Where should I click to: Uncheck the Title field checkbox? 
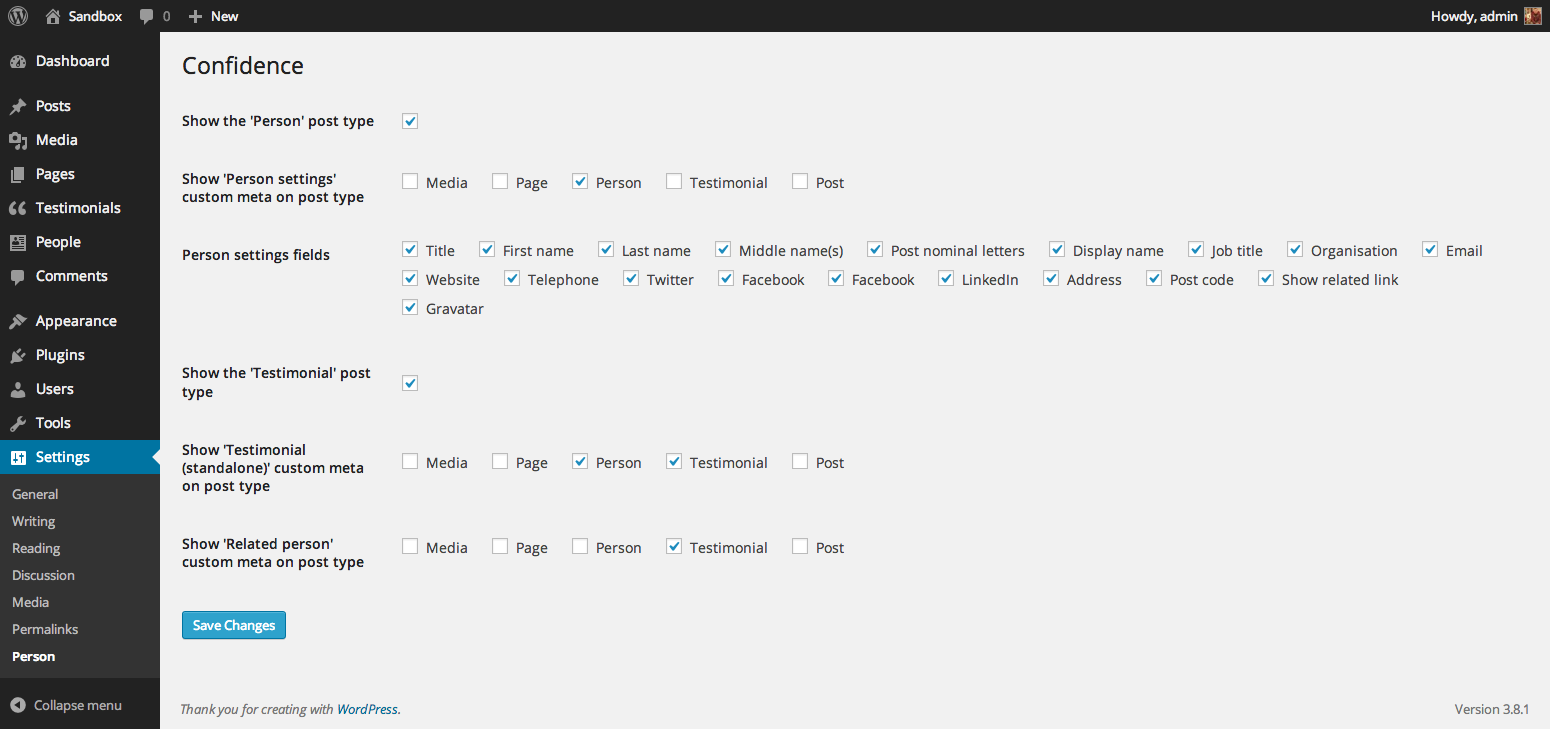click(x=410, y=249)
